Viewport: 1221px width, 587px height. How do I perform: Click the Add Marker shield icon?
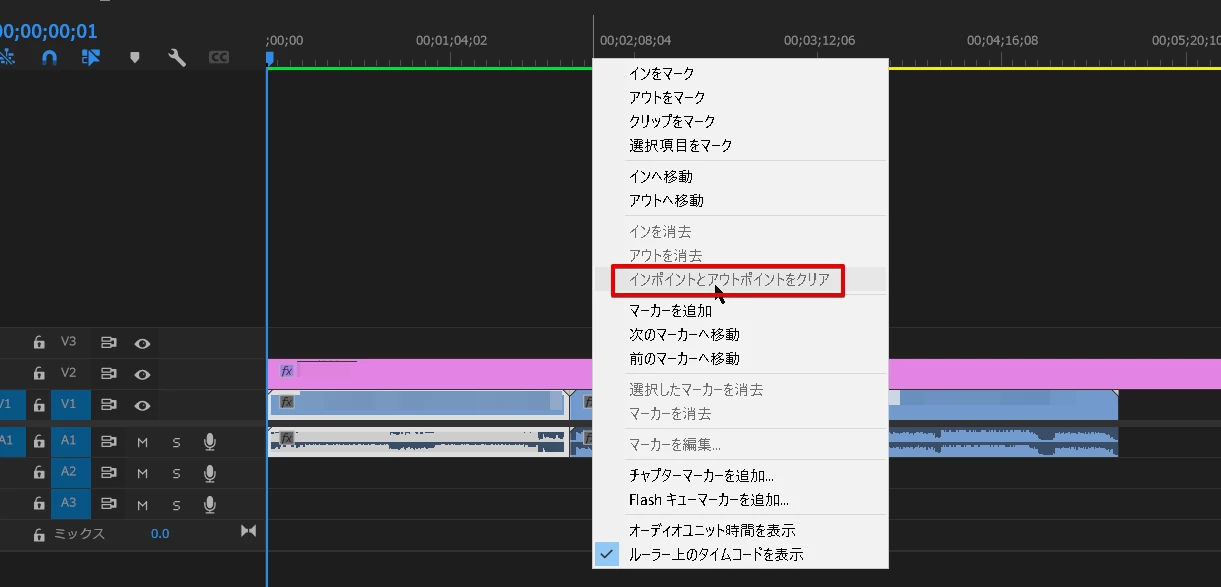pyautogui.click(x=135, y=58)
